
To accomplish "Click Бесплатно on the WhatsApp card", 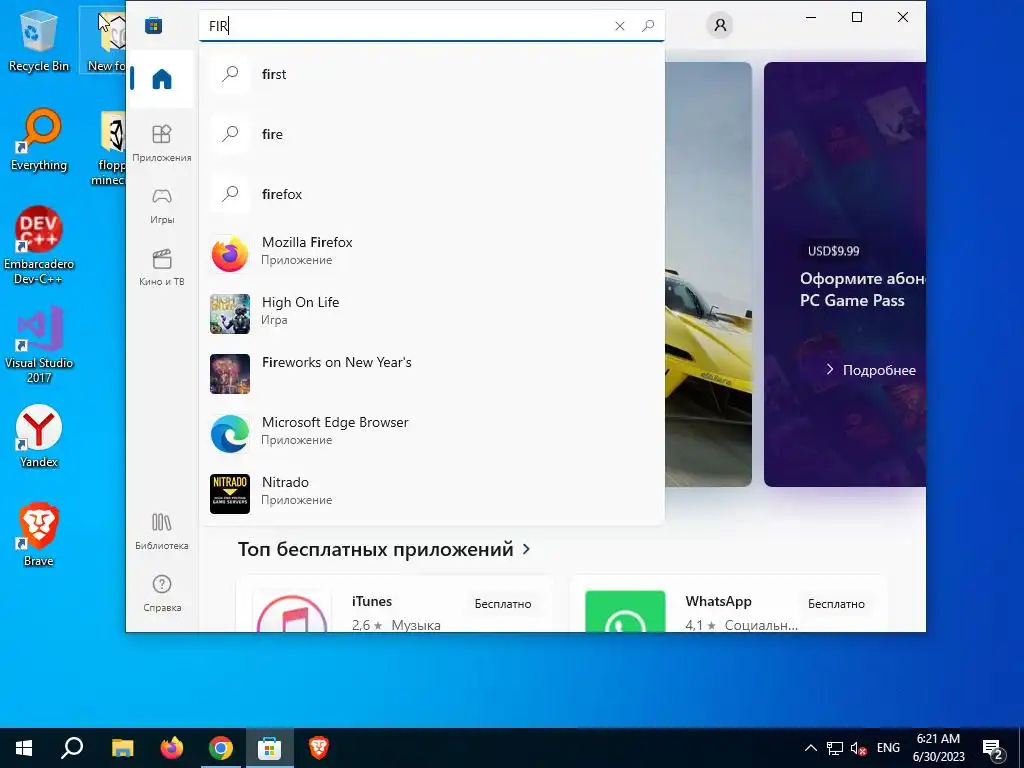I will (x=836, y=604).
